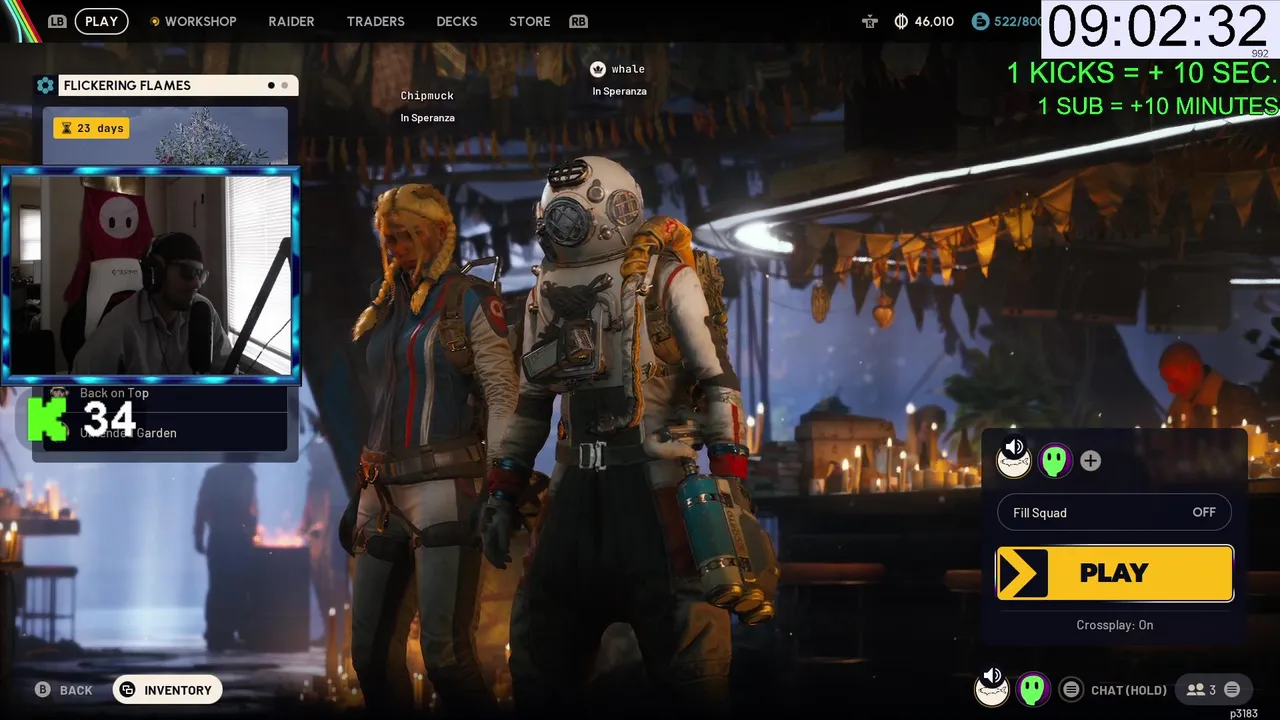Click the crown leader icon beside whale
Image resolution: width=1280 pixels, height=720 pixels.
pyautogui.click(x=598, y=69)
